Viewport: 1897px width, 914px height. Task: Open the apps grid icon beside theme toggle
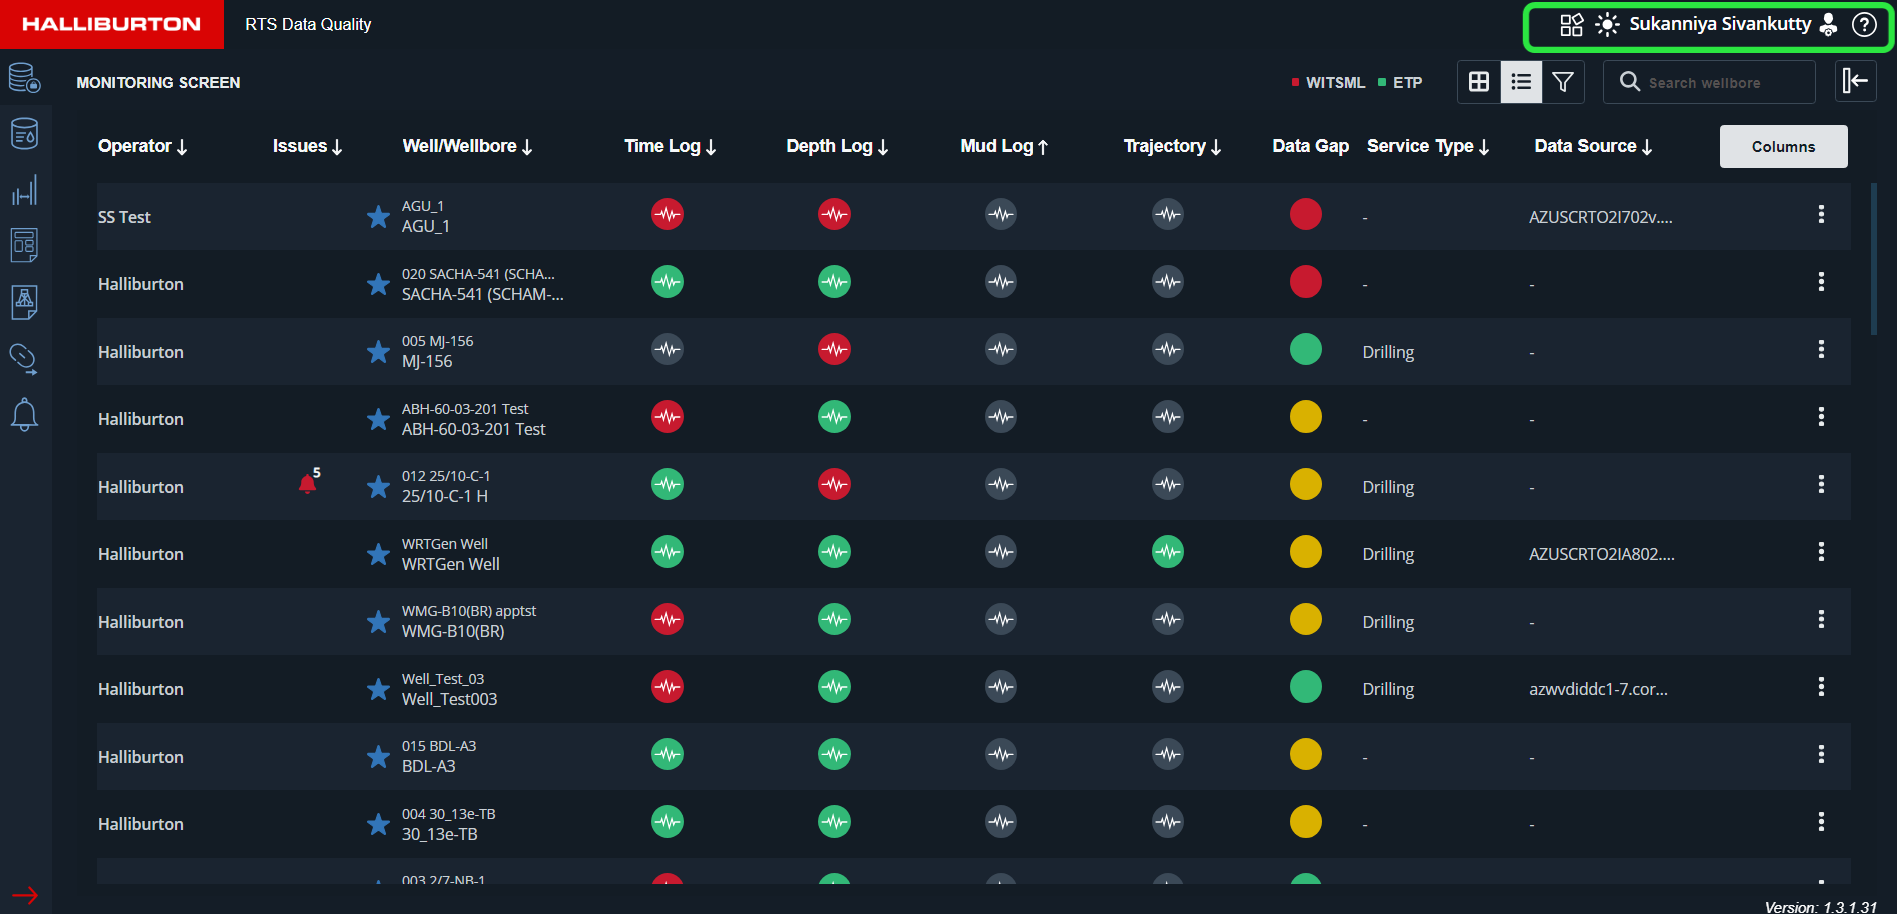coord(1571,25)
